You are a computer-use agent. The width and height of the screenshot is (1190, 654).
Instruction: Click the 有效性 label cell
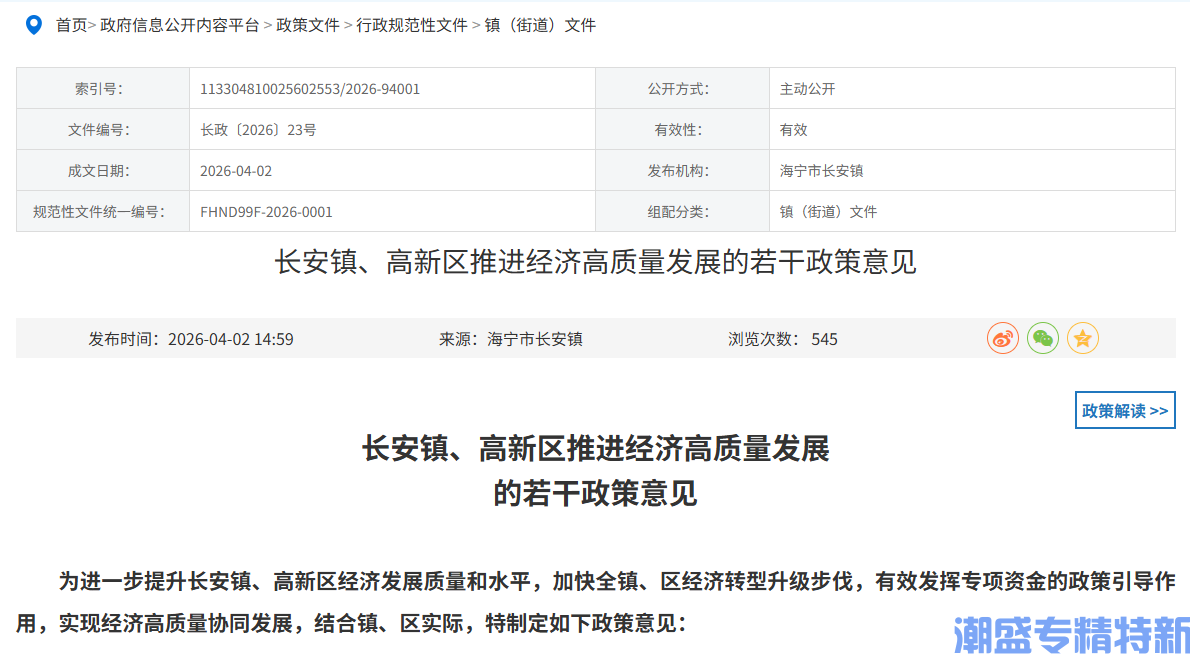[x=682, y=130]
